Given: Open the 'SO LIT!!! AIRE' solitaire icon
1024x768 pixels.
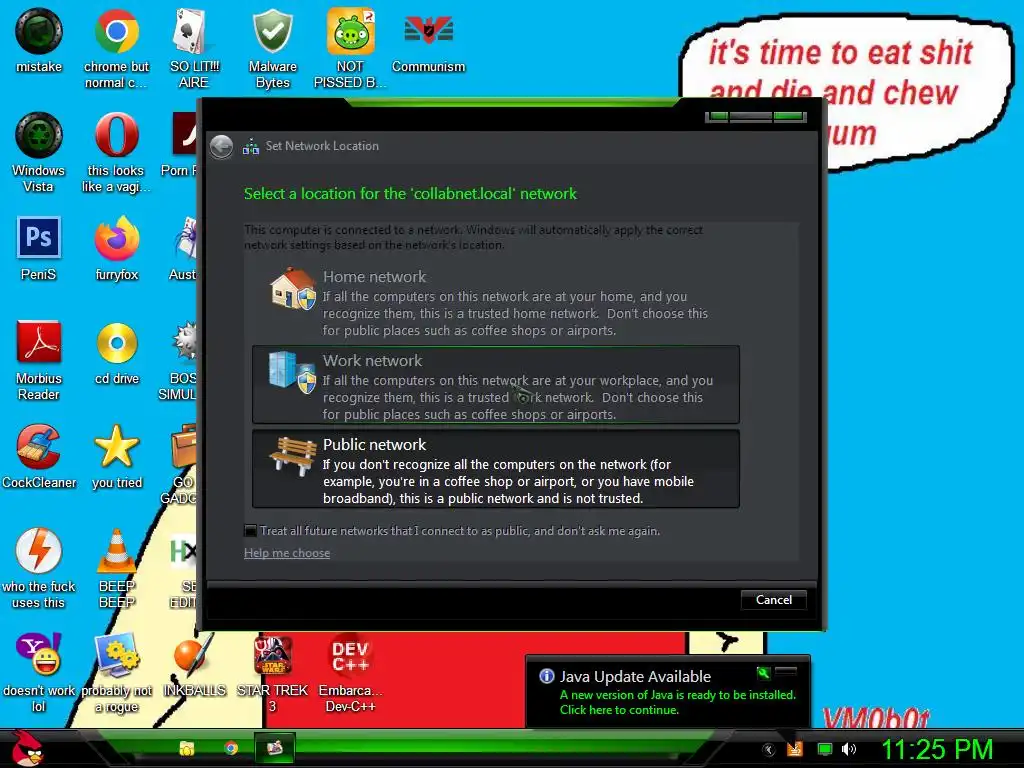Looking at the screenshot, I should coord(194,48).
